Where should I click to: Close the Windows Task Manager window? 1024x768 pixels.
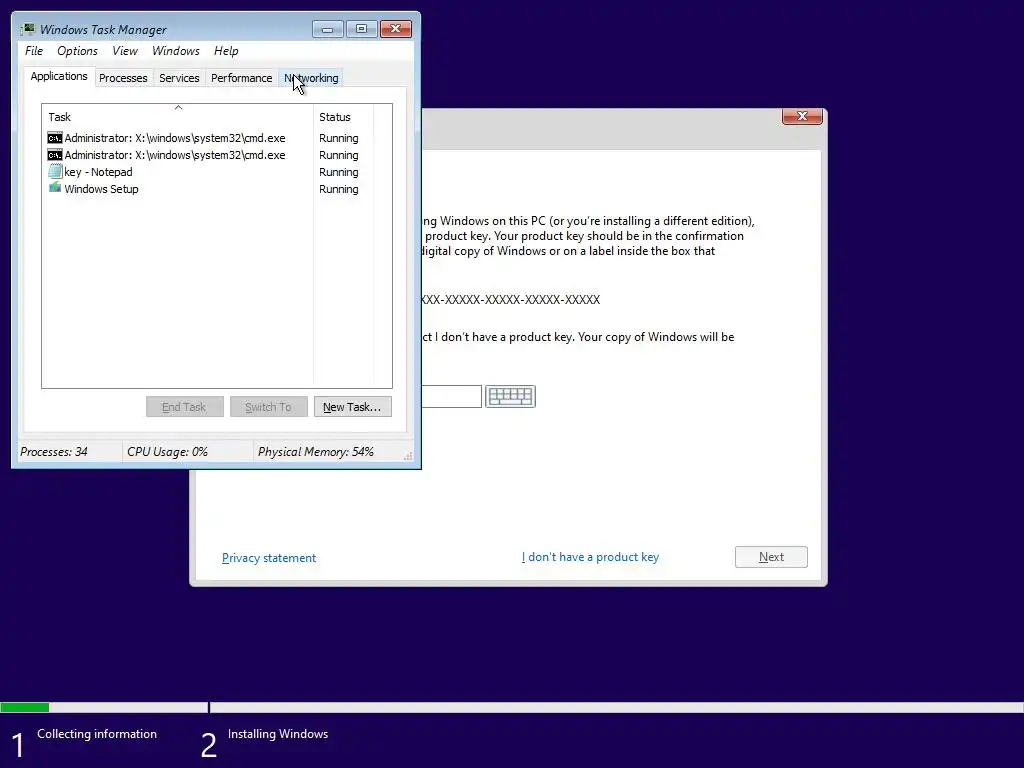click(x=396, y=29)
